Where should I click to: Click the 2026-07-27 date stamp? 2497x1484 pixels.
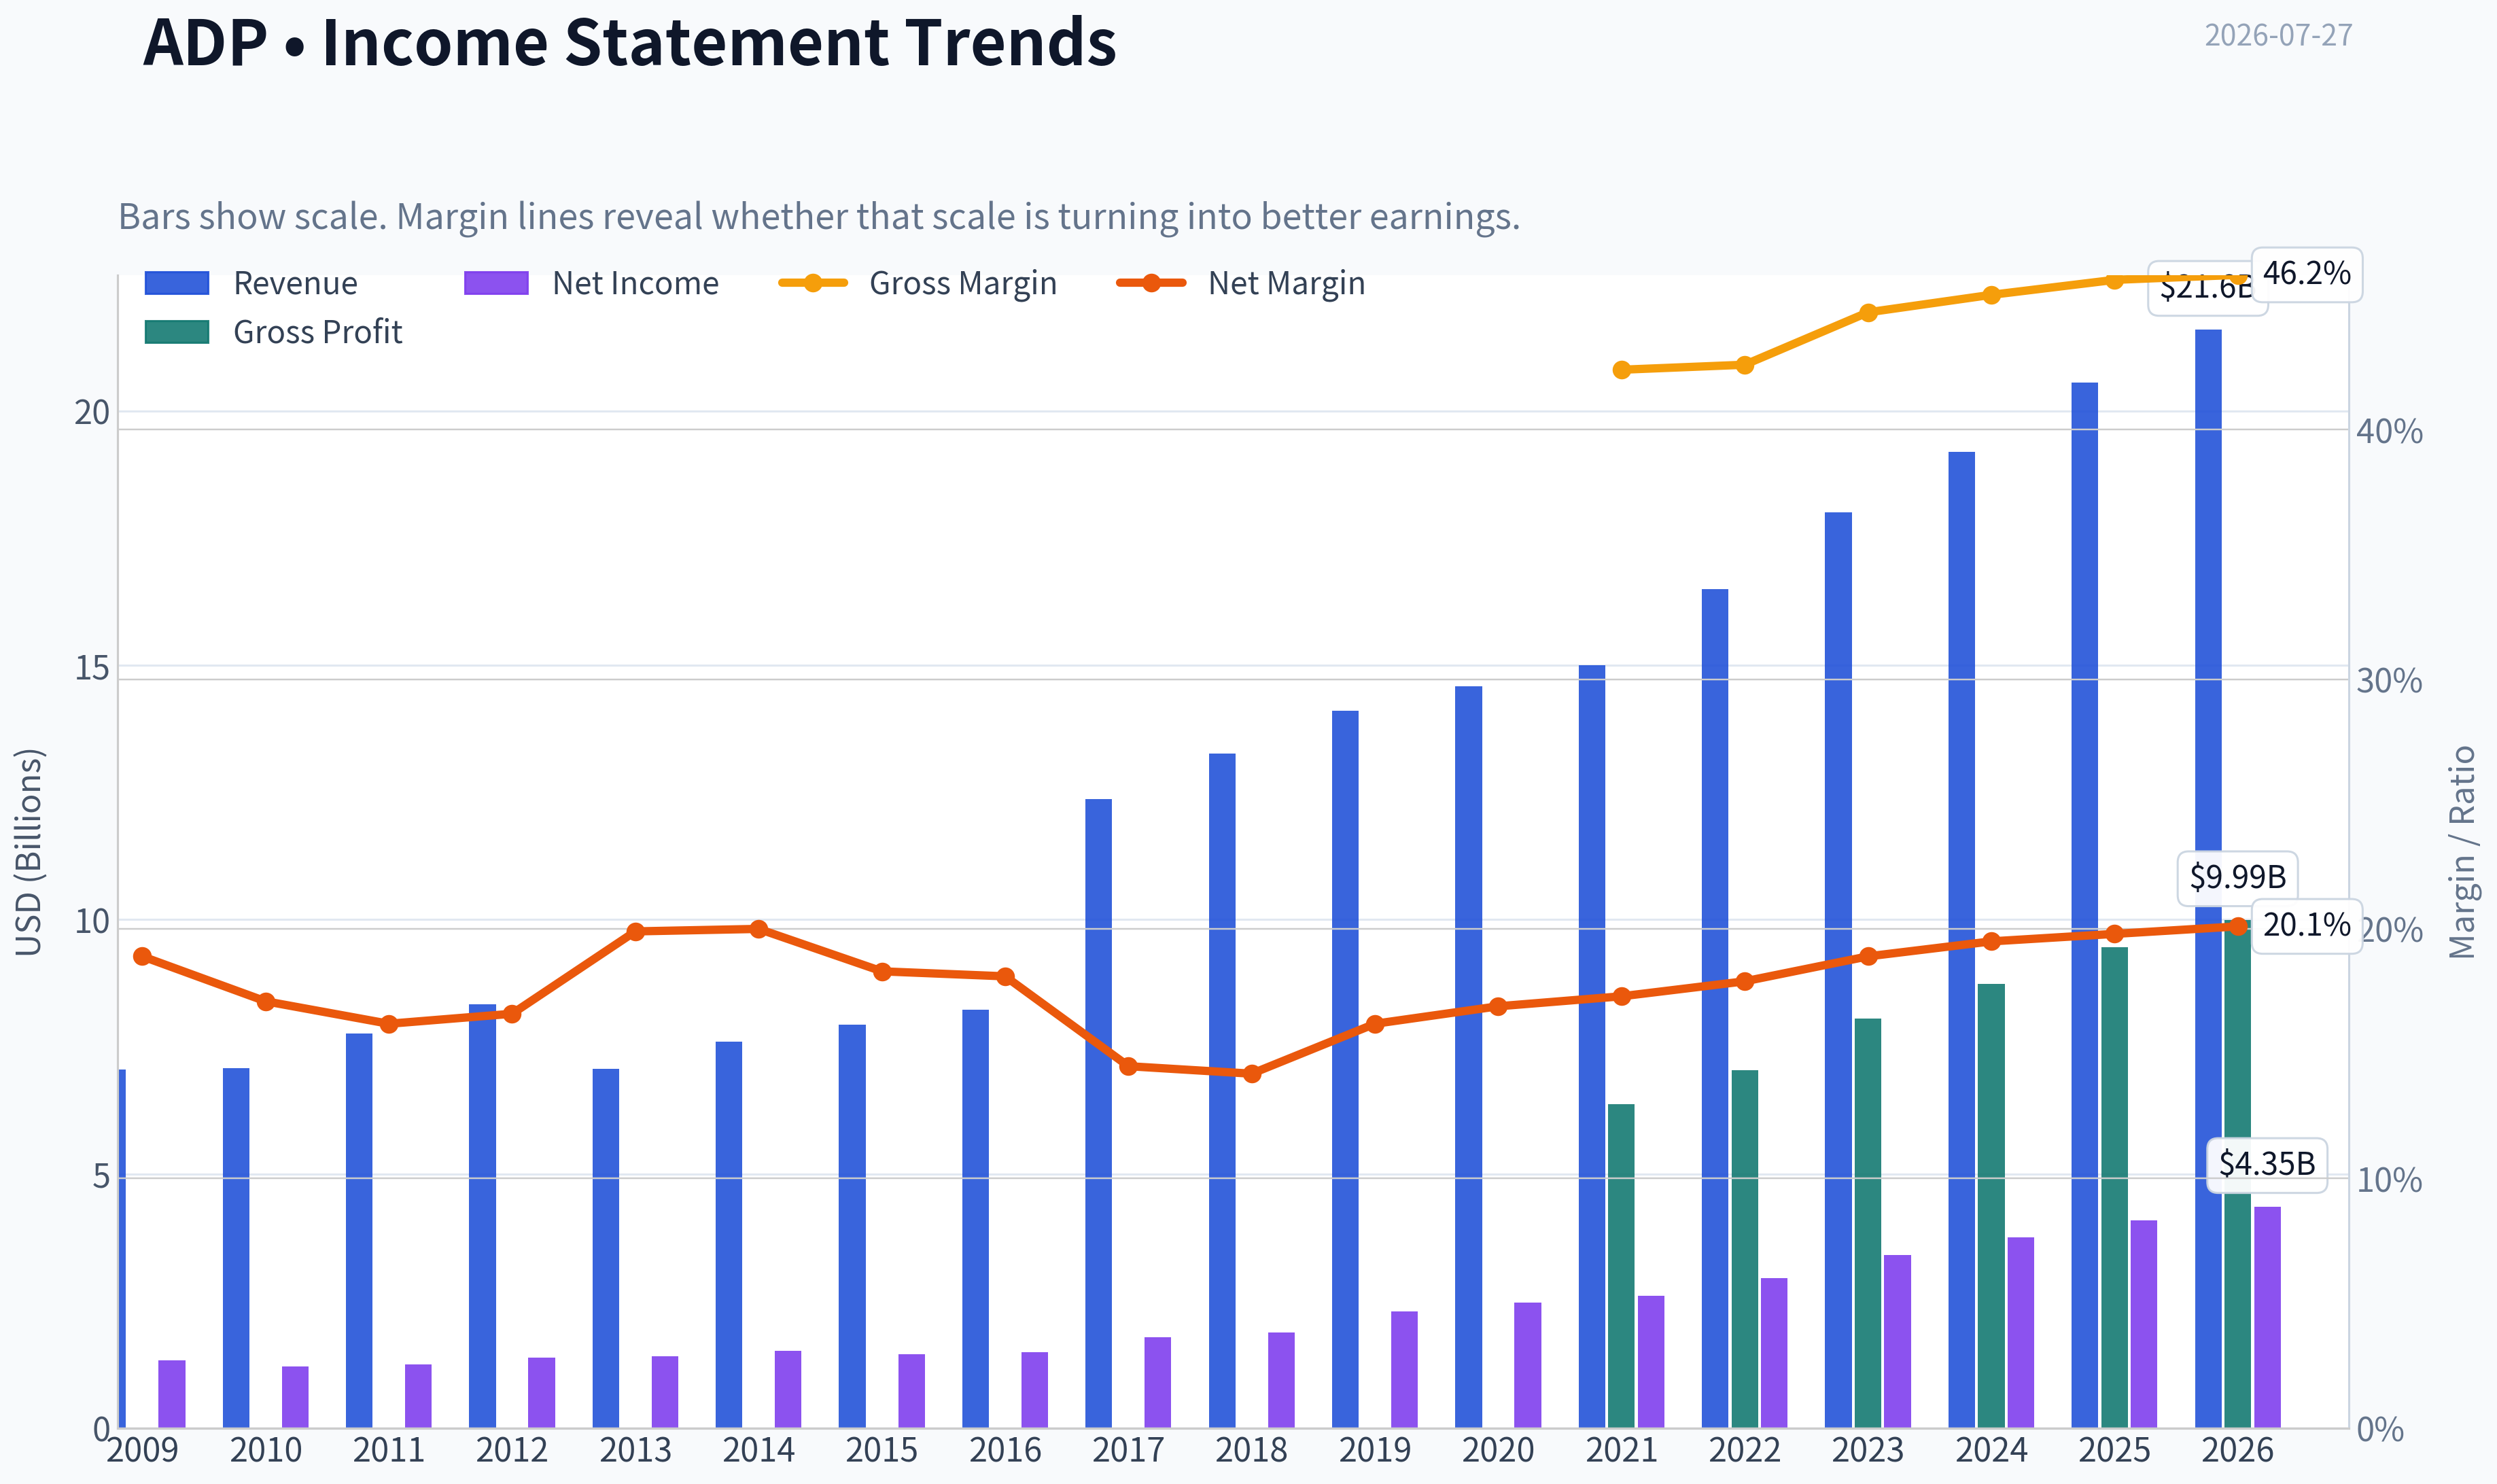coord(2279,36)
